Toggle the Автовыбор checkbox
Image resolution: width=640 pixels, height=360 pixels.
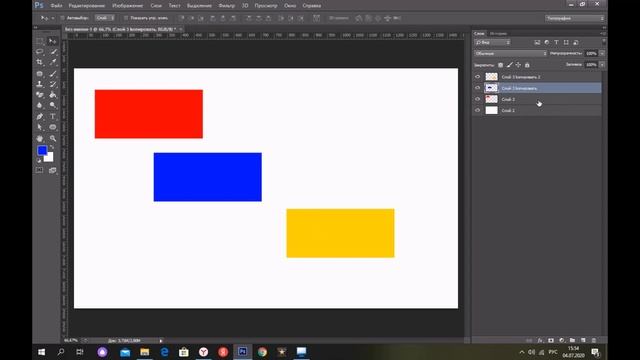click(x=62, y=18)
